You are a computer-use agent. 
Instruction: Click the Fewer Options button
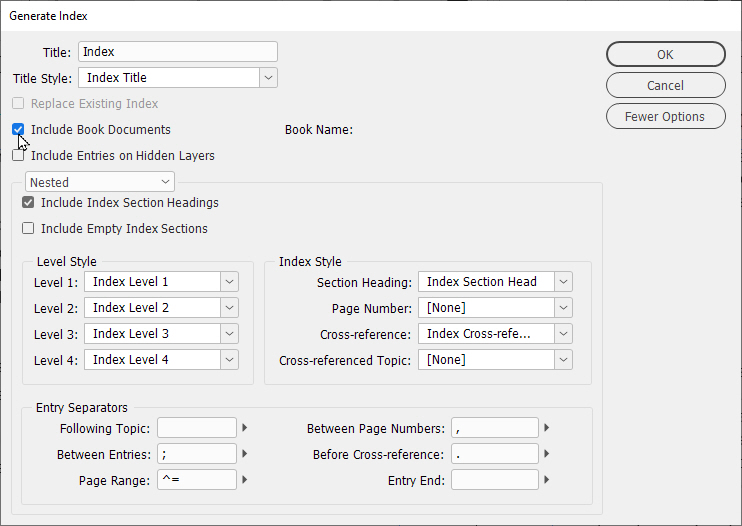pyautogui.click(x=665, y=116)
